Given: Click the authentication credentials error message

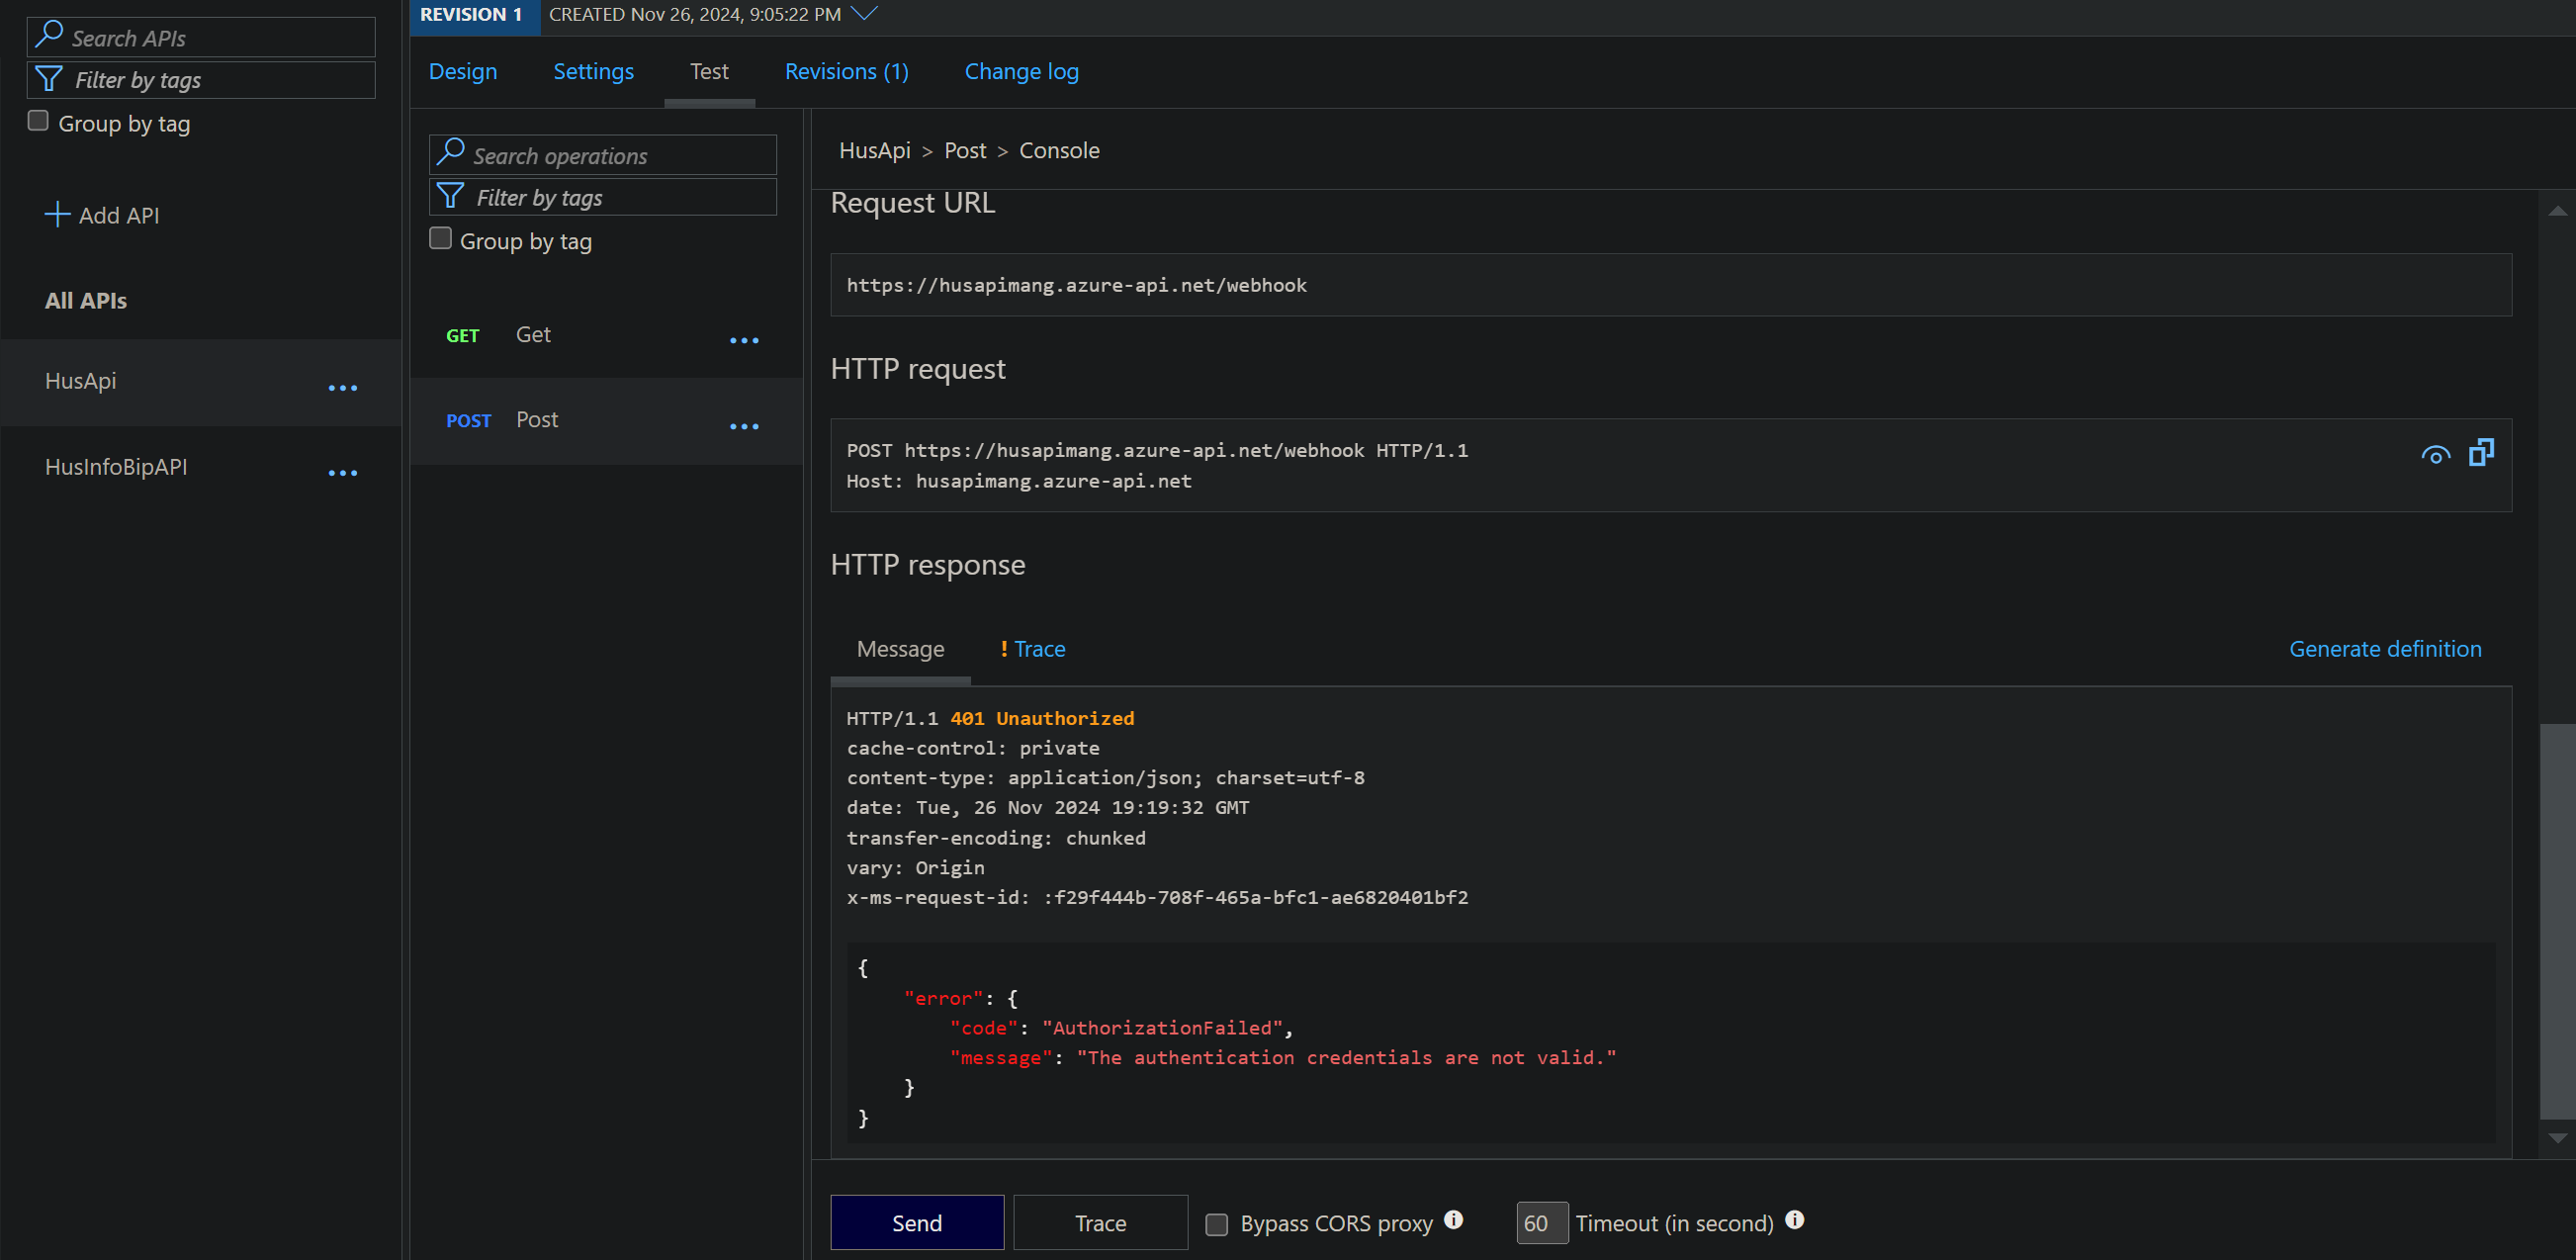Looking at the screenshot, I should click(x=1346, y=1057).
